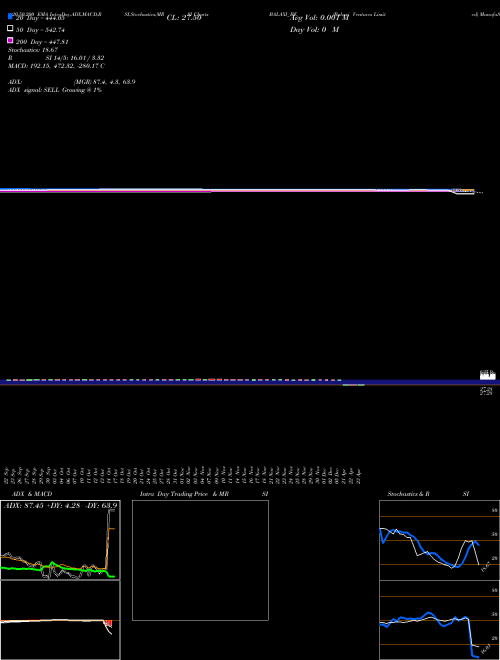Click the 'Stochastics: 18.67' reading
The height and width of the screenshot is (660, 500).
point(33,50)
